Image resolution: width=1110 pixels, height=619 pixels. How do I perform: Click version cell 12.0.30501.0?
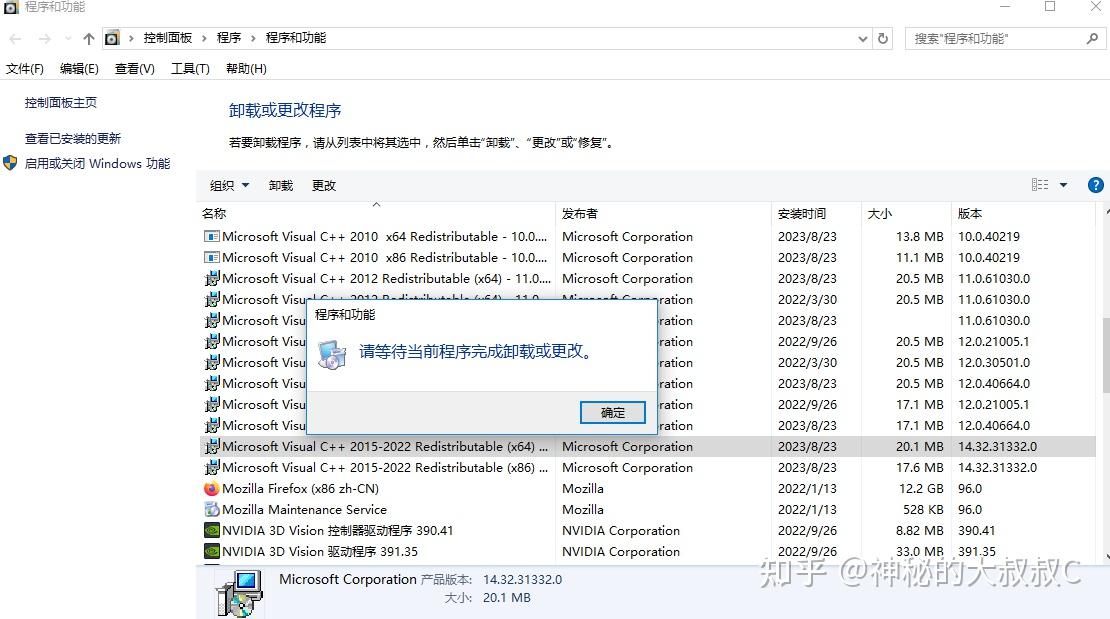pyautogui.click(x=994, y=363)
